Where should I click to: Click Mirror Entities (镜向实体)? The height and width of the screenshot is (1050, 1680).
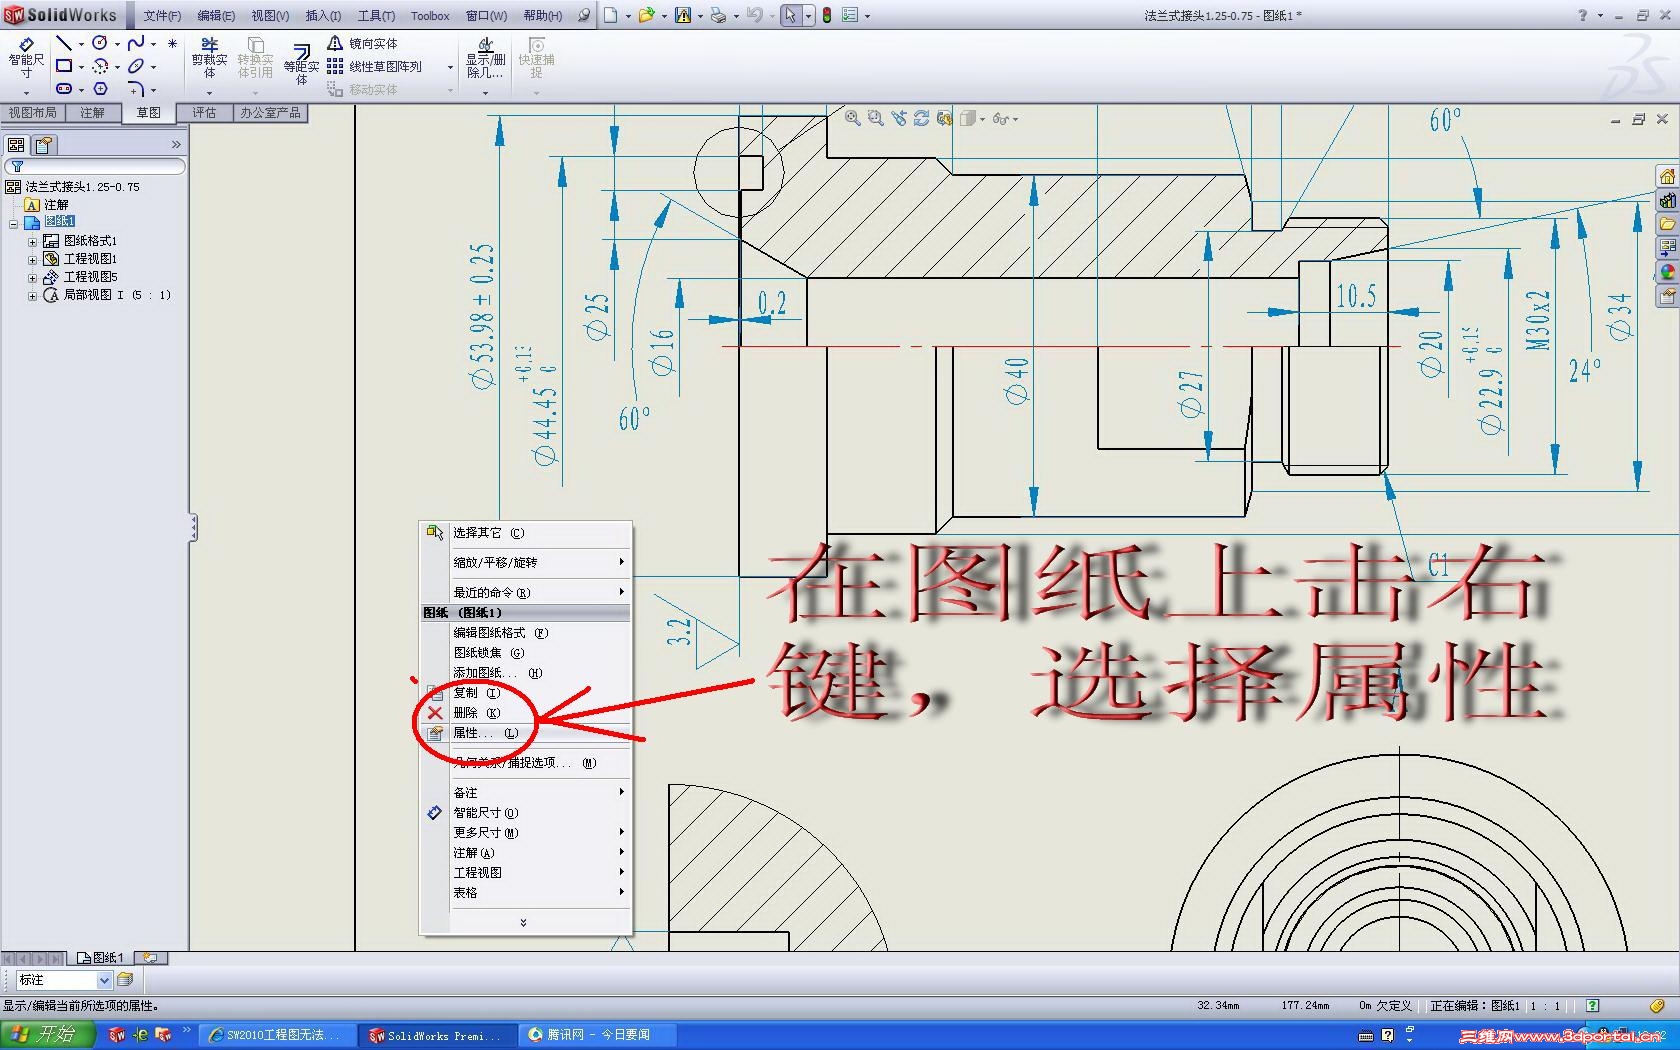(x=362, y=44)
